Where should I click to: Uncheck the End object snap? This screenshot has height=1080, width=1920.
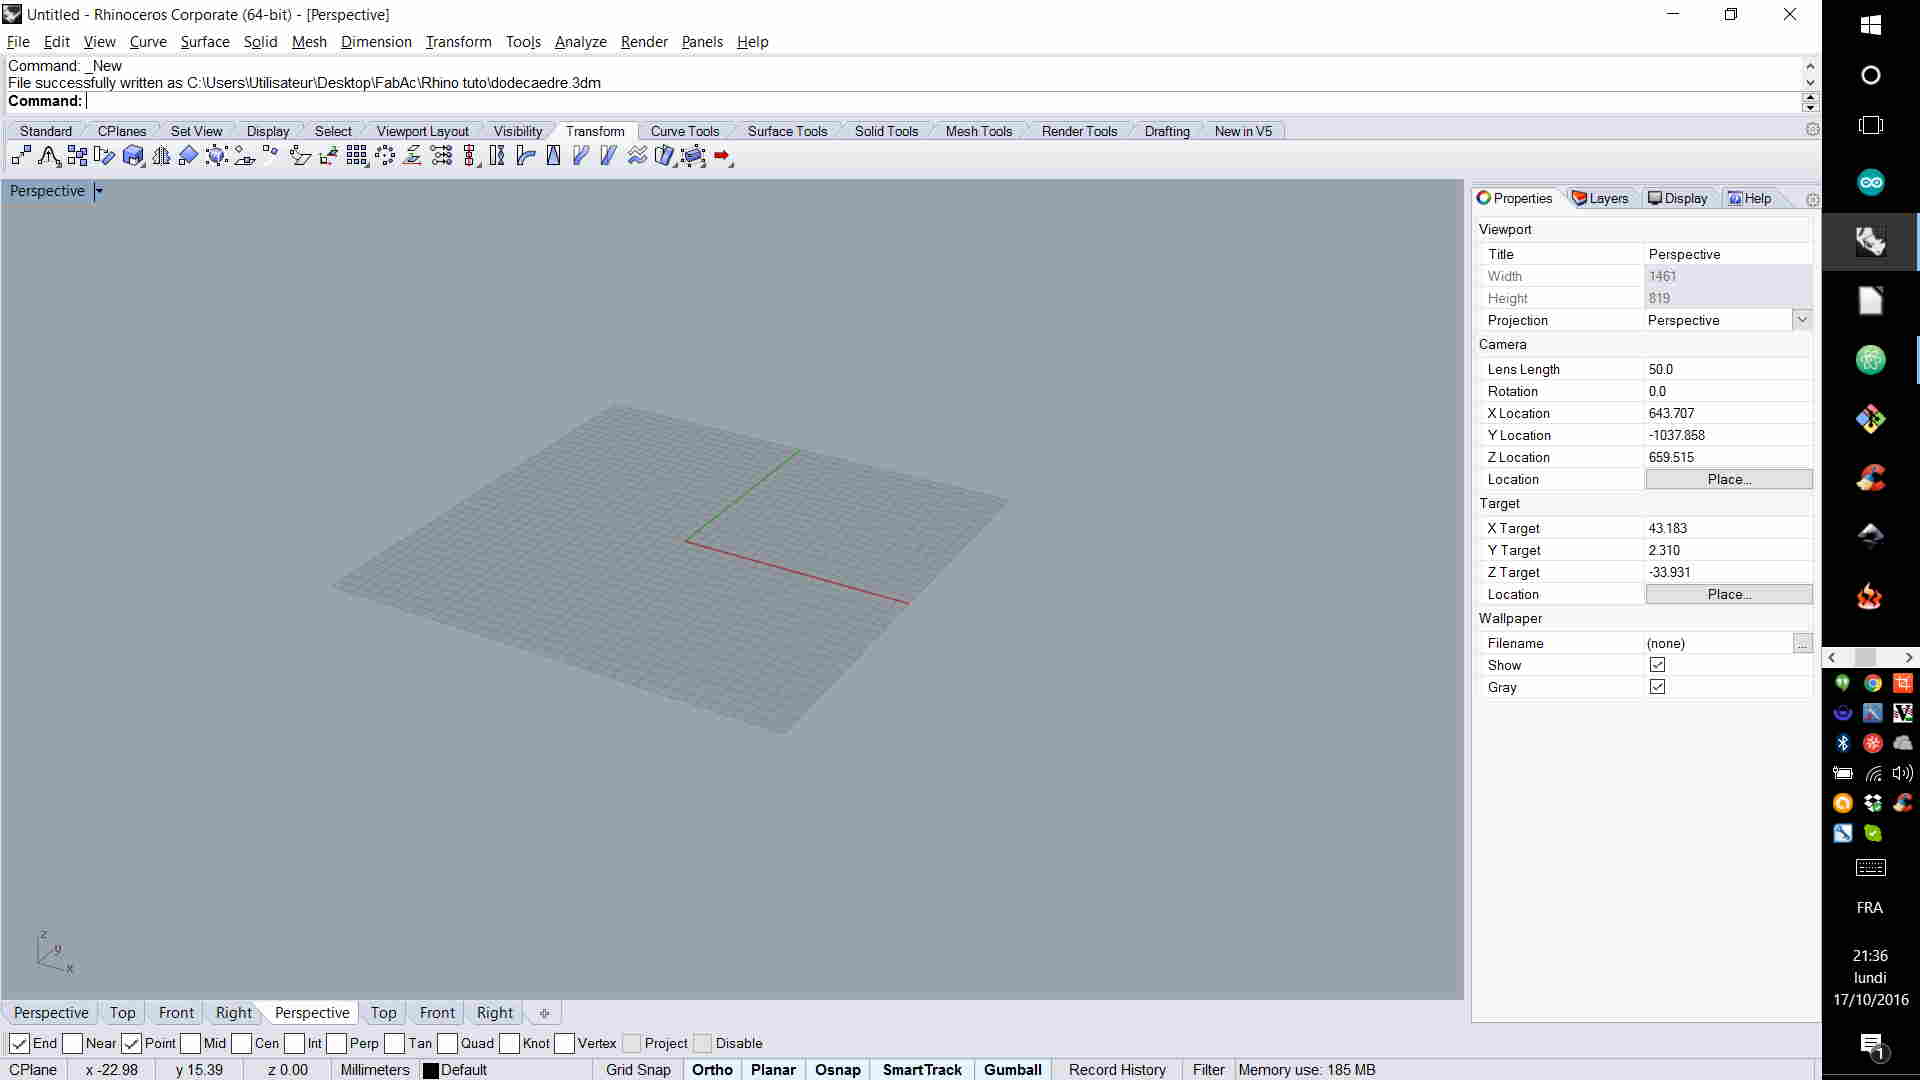19,1043
